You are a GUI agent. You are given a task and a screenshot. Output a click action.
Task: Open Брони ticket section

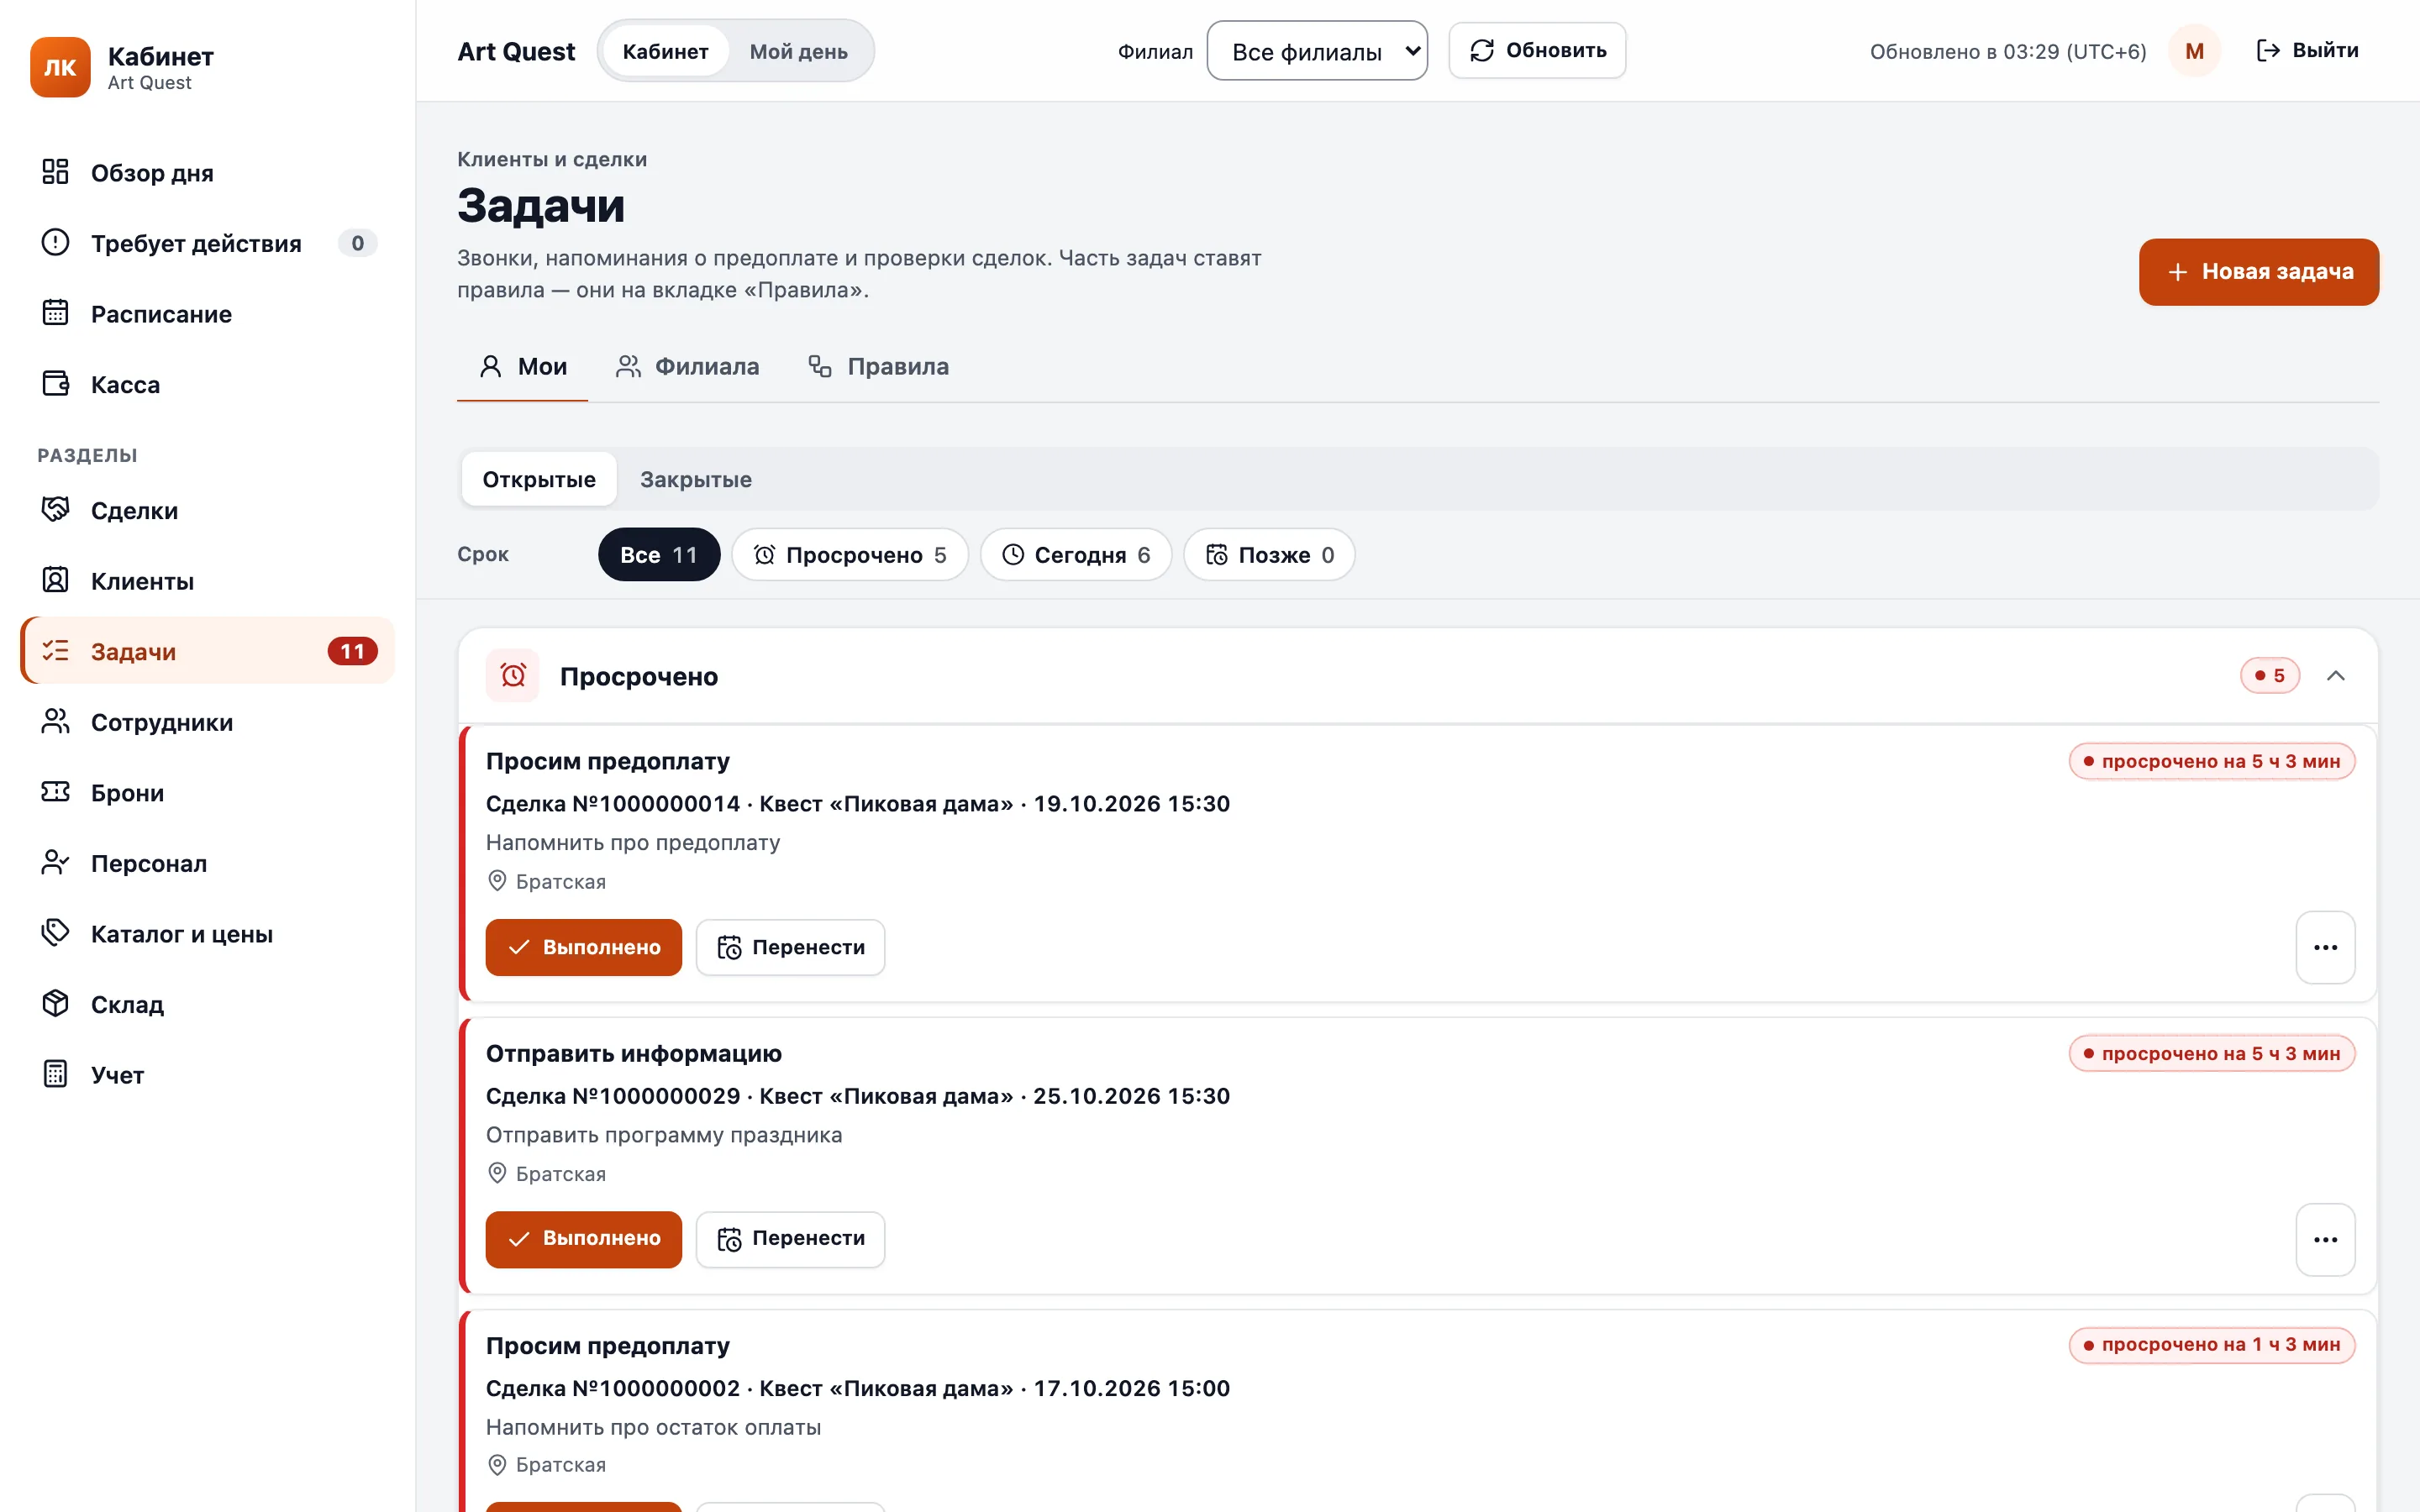(207, 792)
